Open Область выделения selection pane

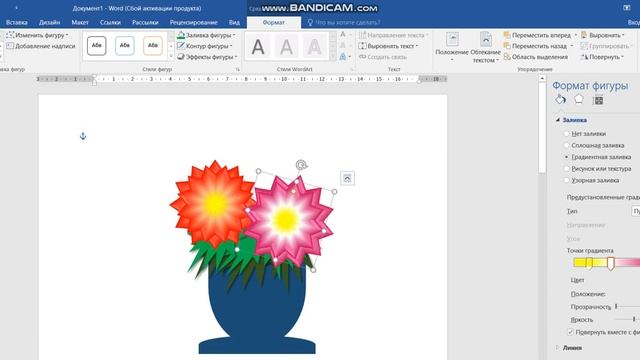point(536,57)
